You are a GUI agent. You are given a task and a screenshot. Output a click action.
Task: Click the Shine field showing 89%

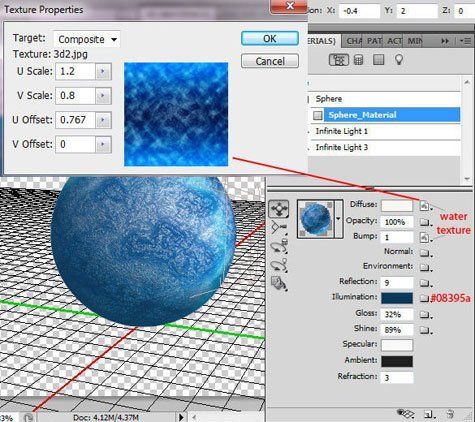click(x=397, y=330)
